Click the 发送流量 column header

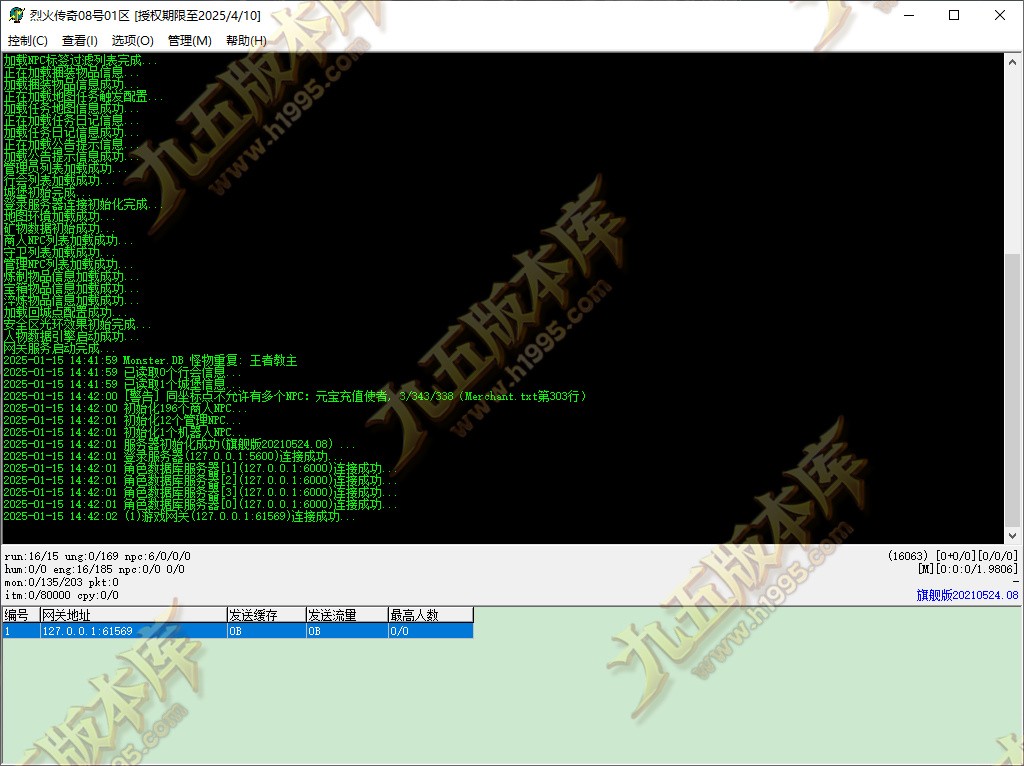(x=347, y=614)
